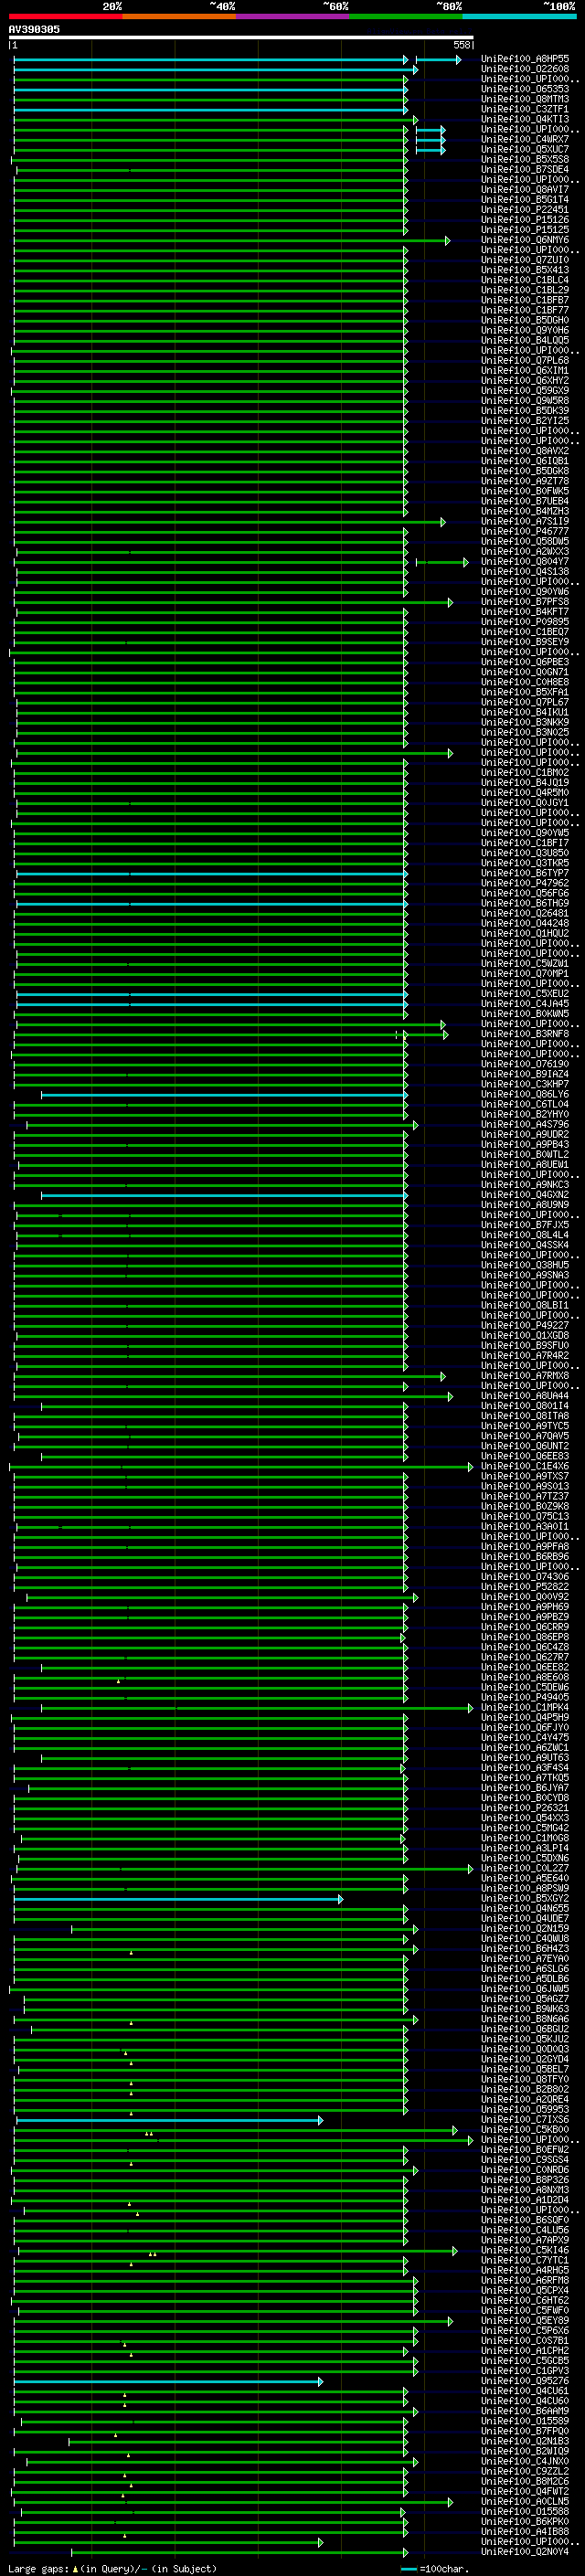The height and width of the screenshot is (2576, 585).
Task: Select the AV390305 query label
Action: pos(34,30)
